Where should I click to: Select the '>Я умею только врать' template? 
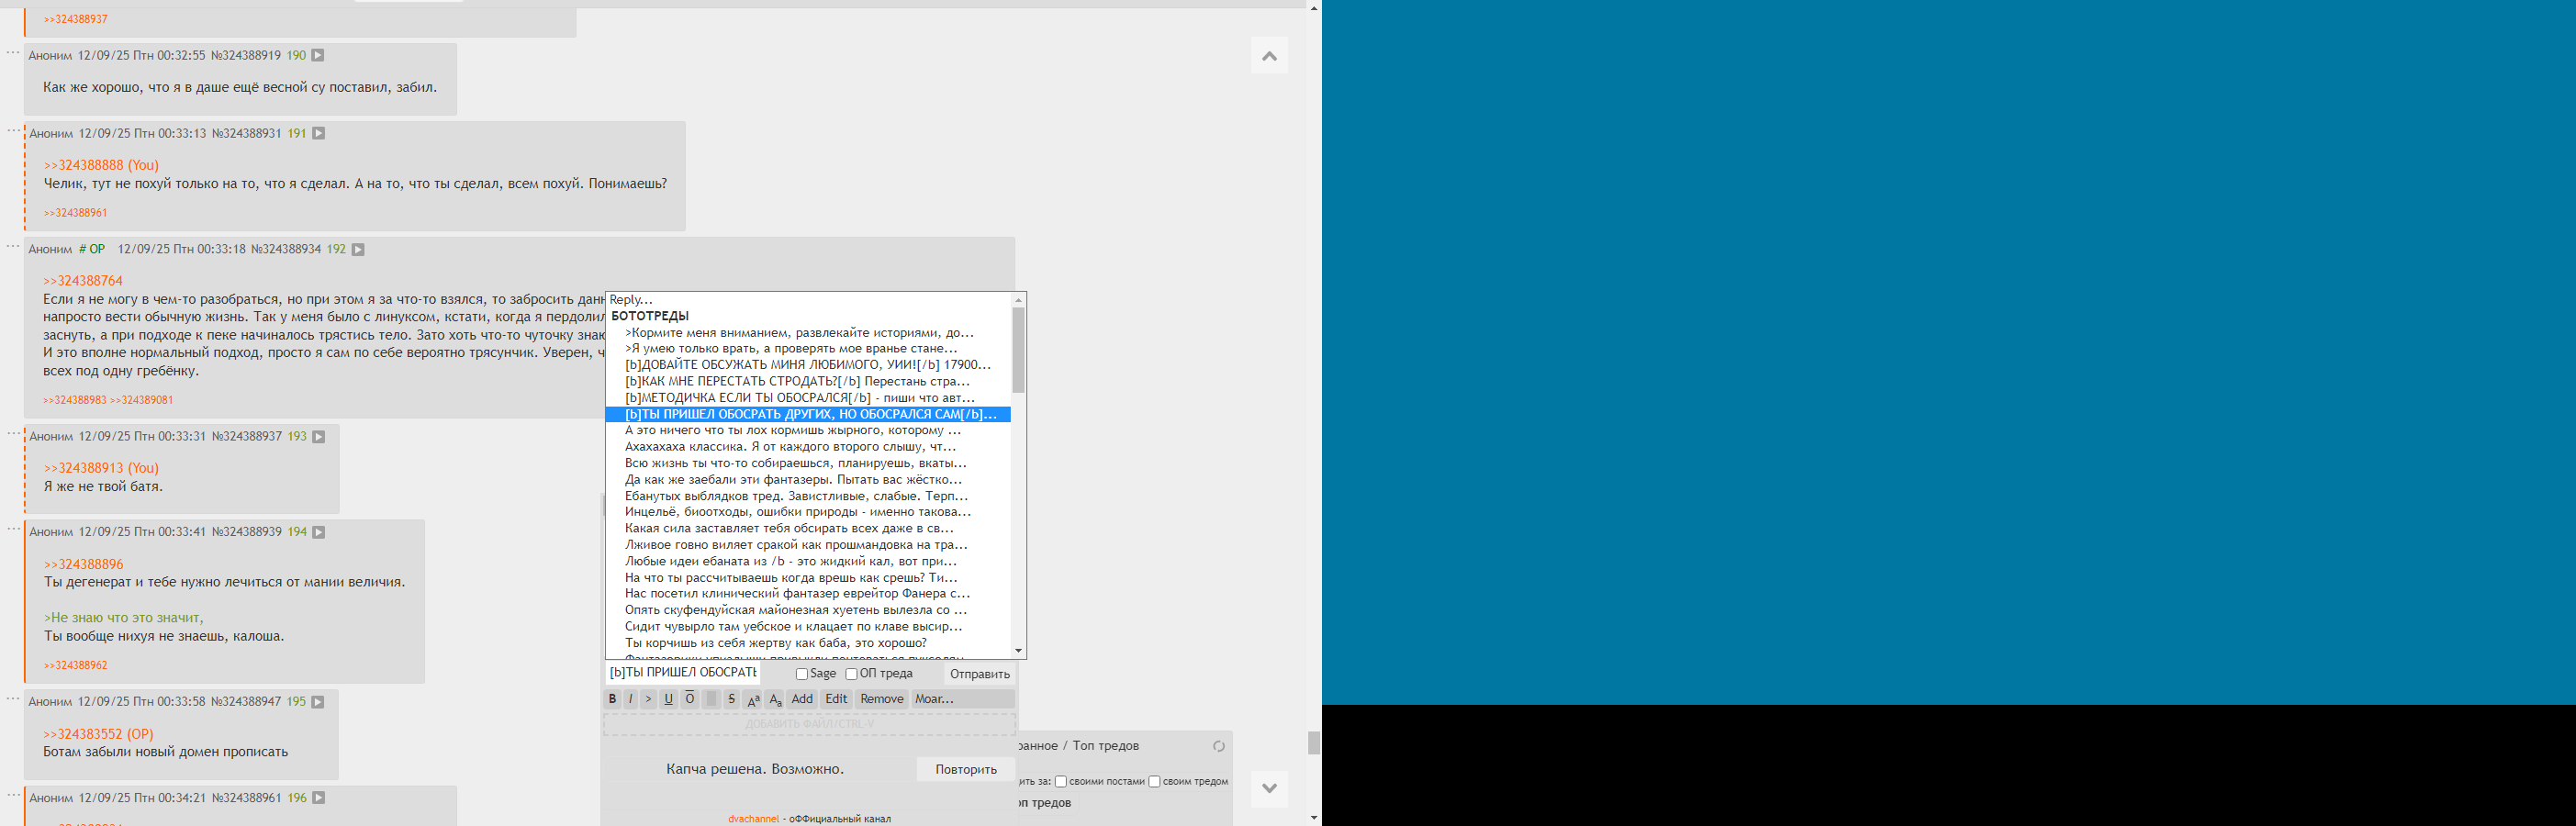pyautogui.click(x=808, y=349)
